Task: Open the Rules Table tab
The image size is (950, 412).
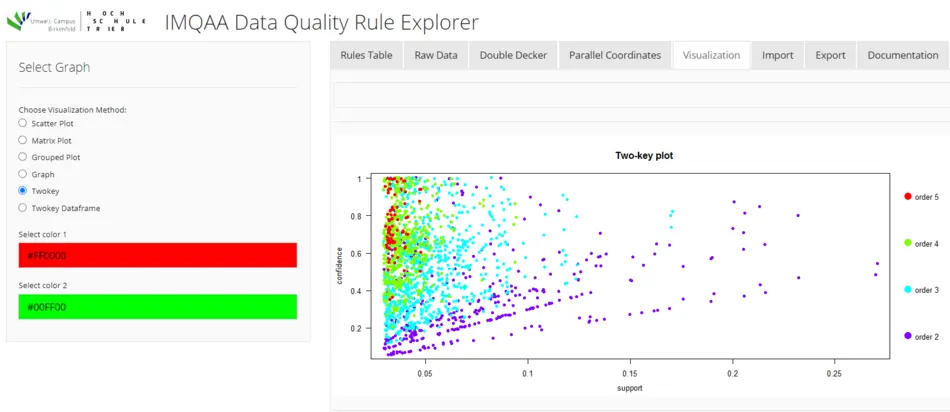Action: (x=366, y=55)
